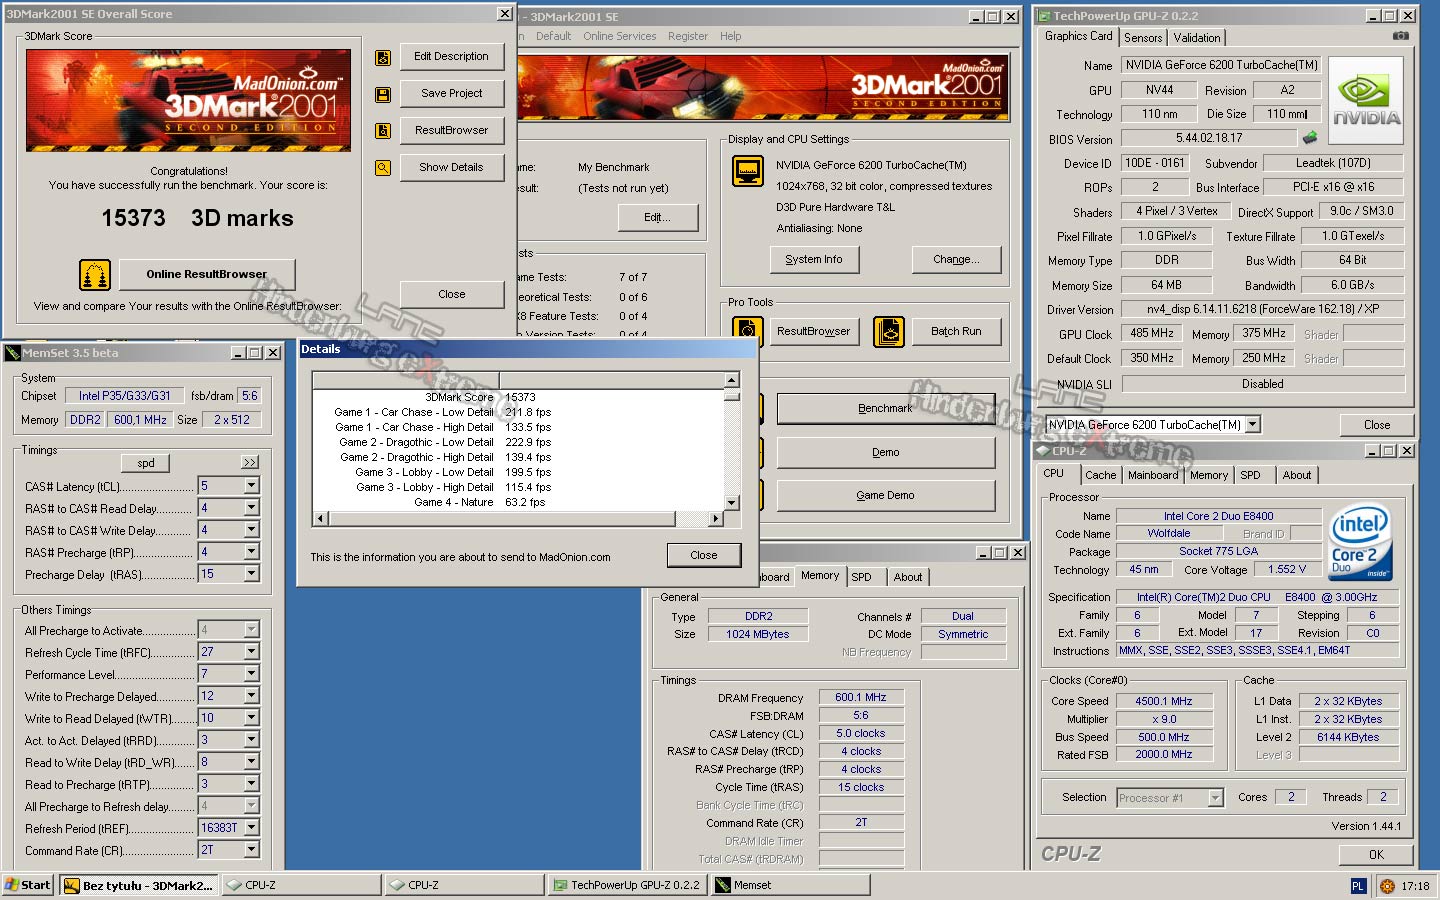The width and height of the screenshot is (1440, 900).
Task: Click Change... button in Display settings
Action: tap(956, 260)
